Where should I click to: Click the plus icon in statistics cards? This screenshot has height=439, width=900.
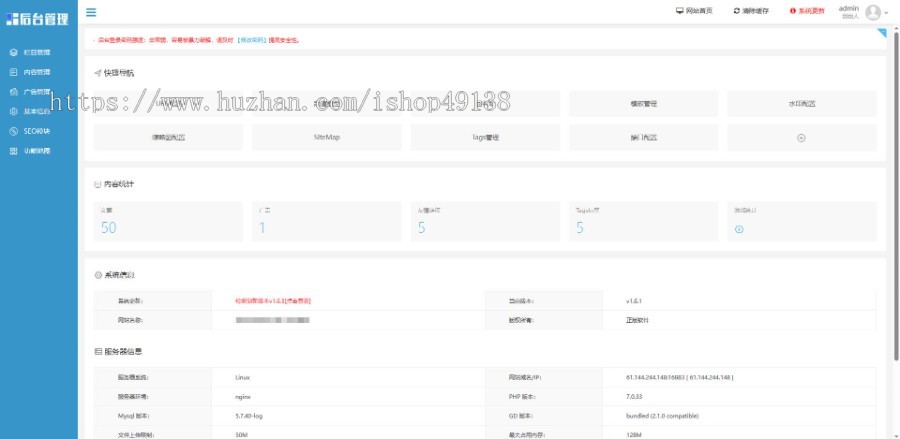(x=739, y=229)
